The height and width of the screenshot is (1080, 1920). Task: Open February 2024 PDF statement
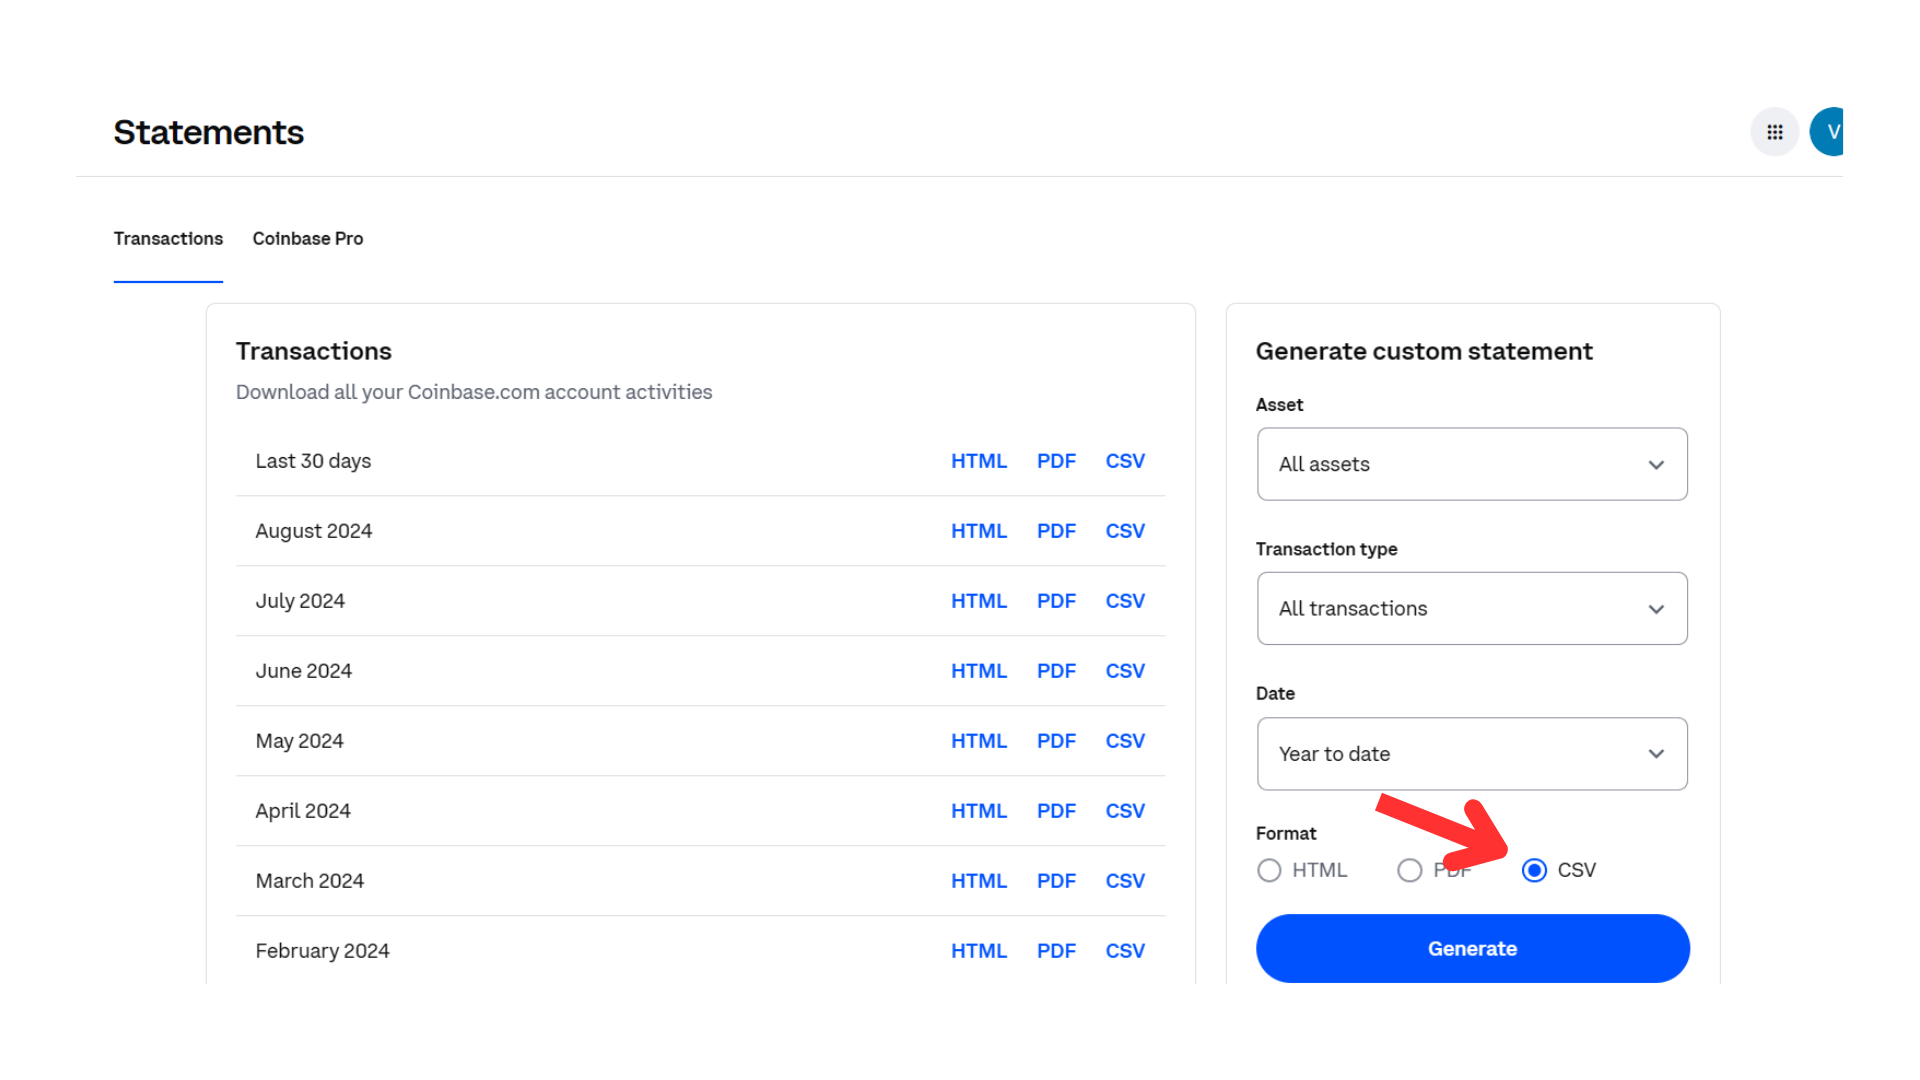click(x=1056, y=951)
